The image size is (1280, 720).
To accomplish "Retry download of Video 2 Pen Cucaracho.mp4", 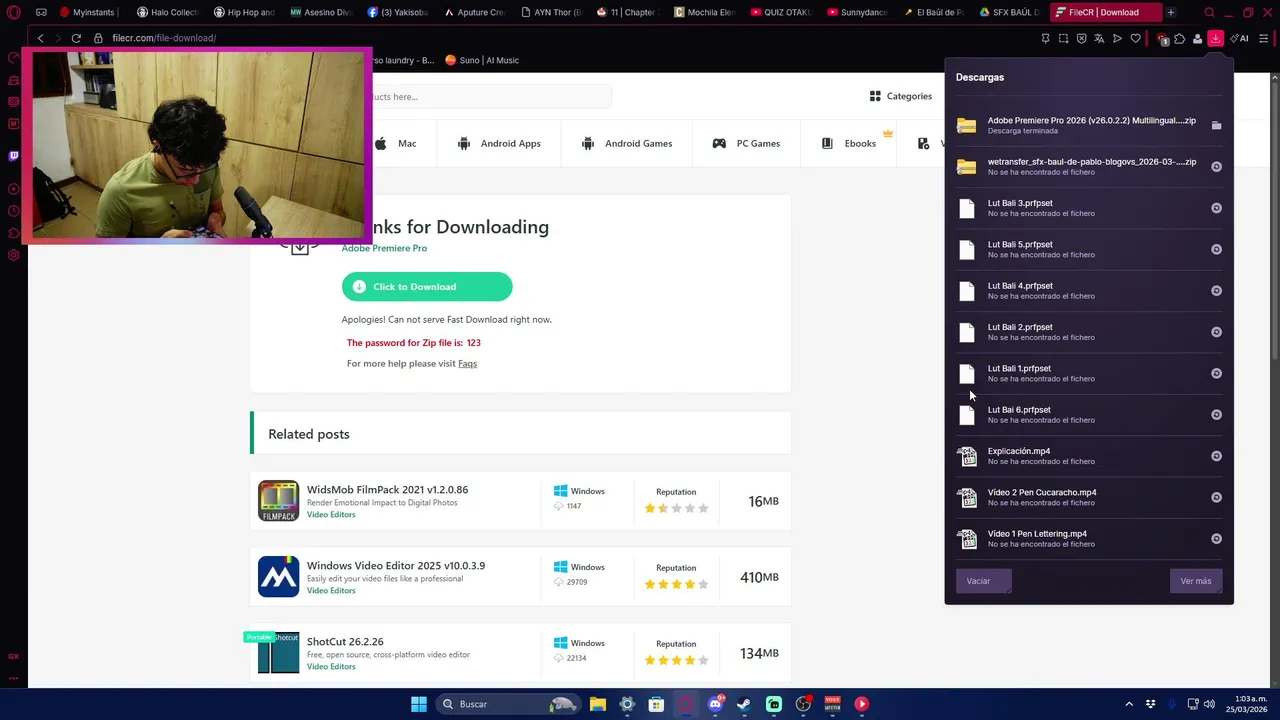I will 1216,497.
